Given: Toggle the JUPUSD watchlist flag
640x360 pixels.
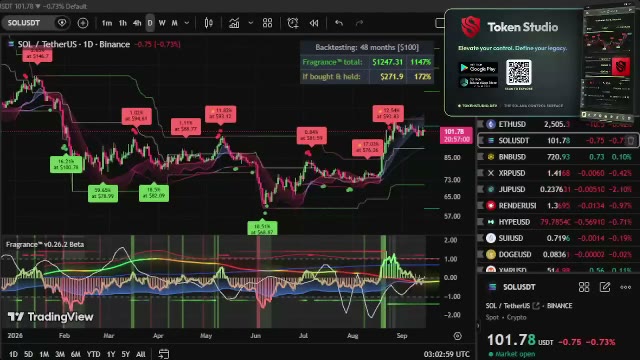Looking at the screenshot, I should (480, 189).
